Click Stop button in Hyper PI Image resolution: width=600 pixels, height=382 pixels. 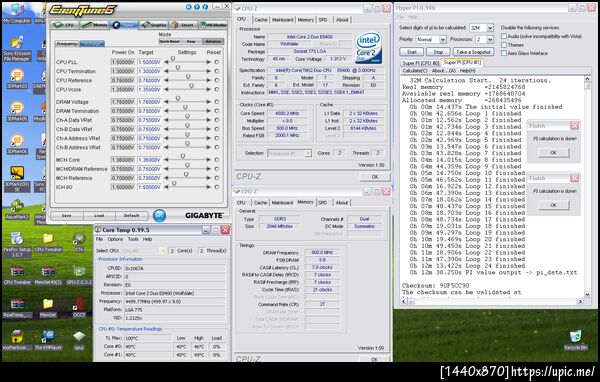pos(438,52)
